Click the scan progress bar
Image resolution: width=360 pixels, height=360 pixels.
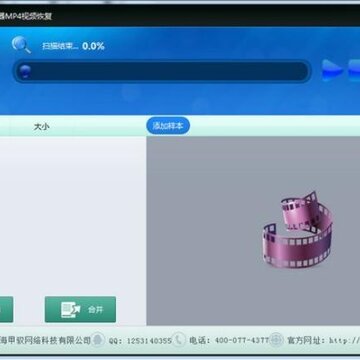click(162, 71)
